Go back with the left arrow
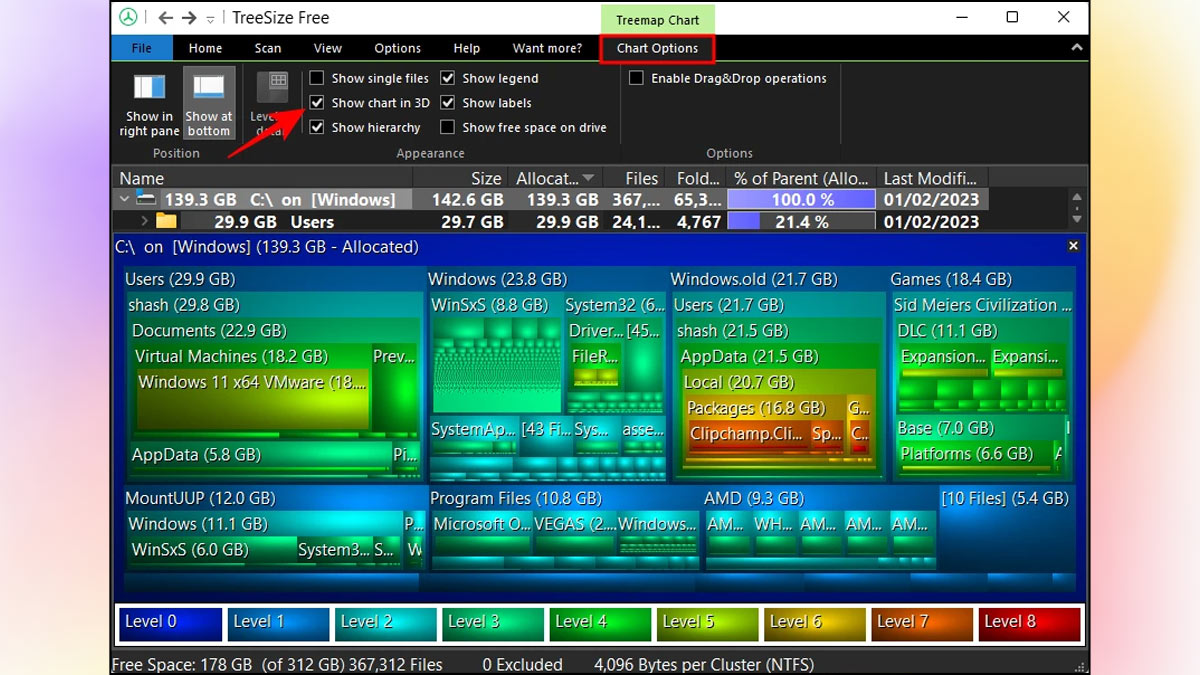This screenshot has width=1200, height=675. pos(166,18)
